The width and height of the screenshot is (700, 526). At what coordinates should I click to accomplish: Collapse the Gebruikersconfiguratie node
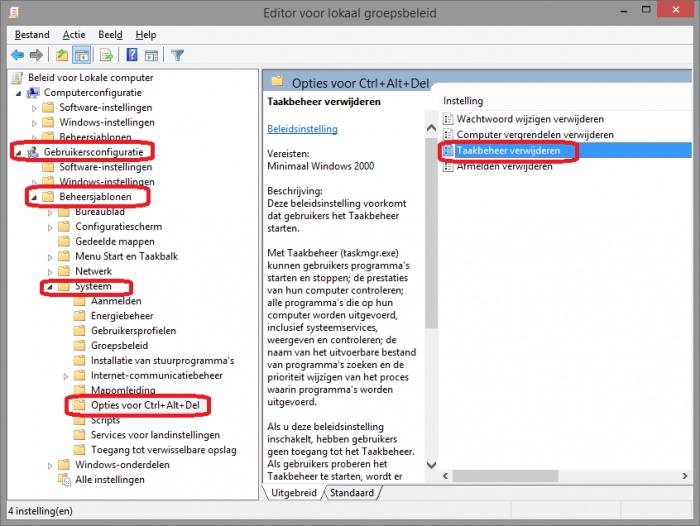coord(19,153)
